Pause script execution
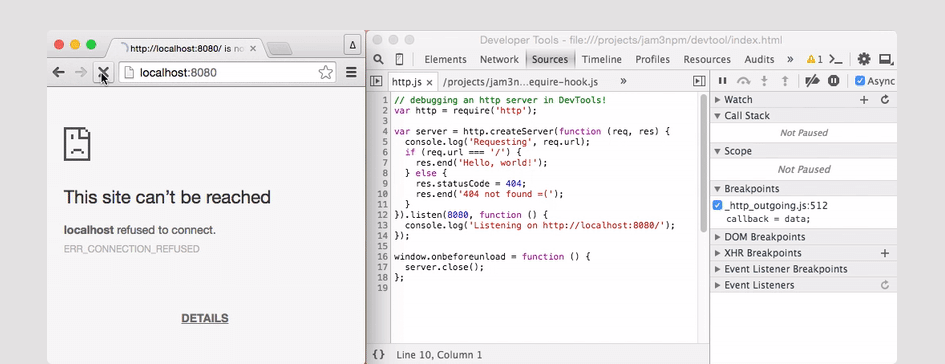This screenshot has width=945, height=364. coord(723,81)
